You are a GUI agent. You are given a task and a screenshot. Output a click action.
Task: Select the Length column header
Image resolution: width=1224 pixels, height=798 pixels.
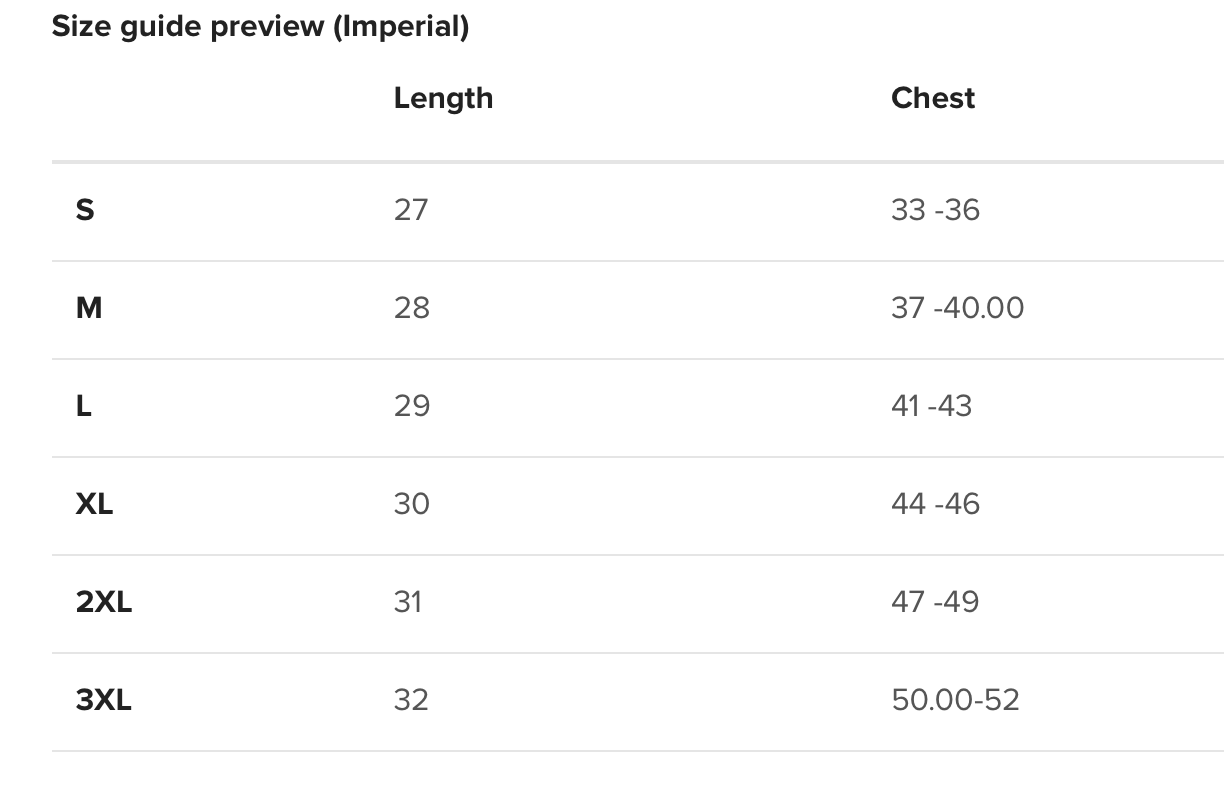pyautogui.click(x=443, y=98)
